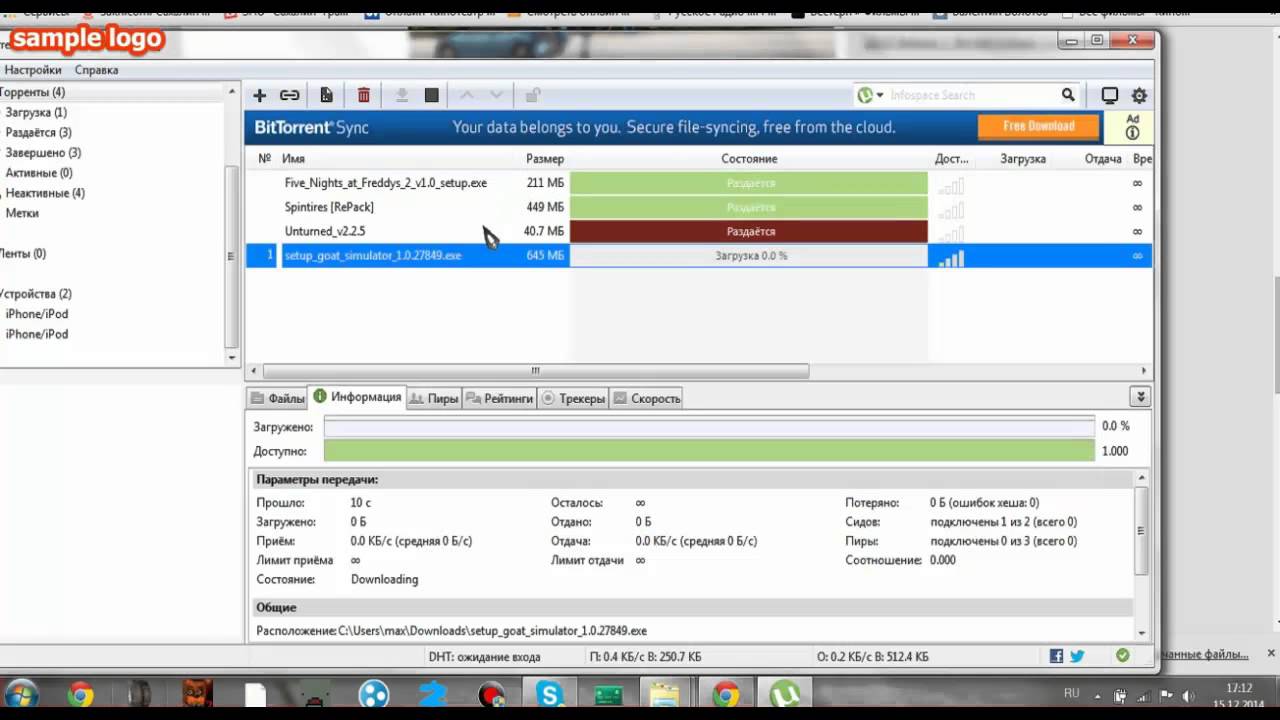Open the Справка menu
Viewport: 1280px width, 720px height.
tap(96, 70)
